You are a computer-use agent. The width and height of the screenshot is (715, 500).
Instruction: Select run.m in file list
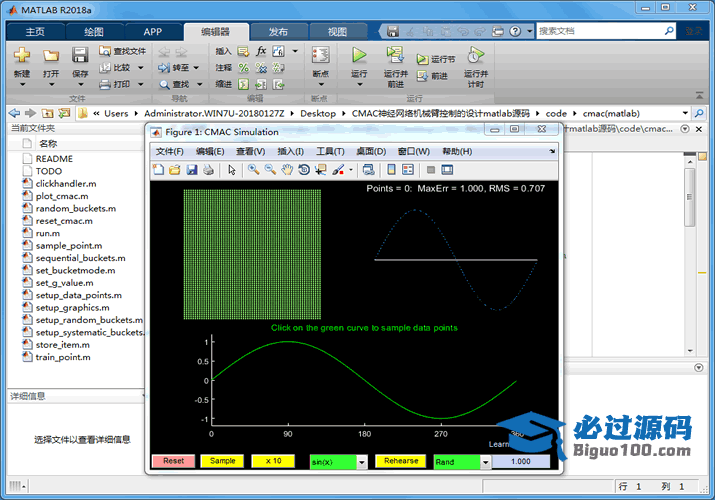[x=48, y=233]
